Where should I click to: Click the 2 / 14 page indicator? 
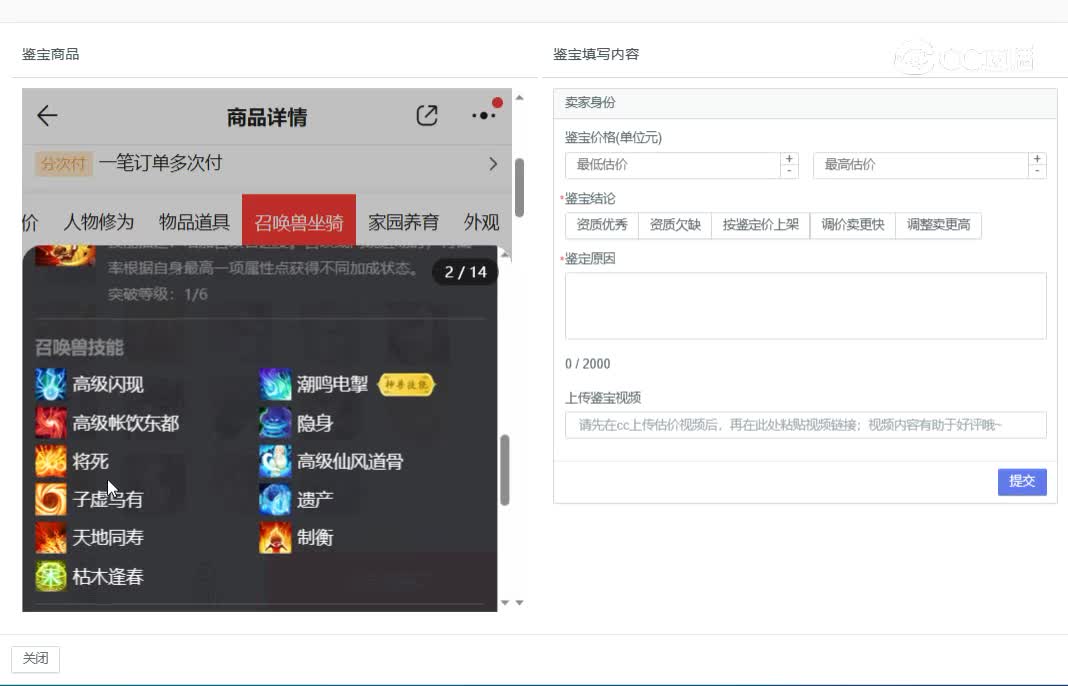[x=465, y=272]
